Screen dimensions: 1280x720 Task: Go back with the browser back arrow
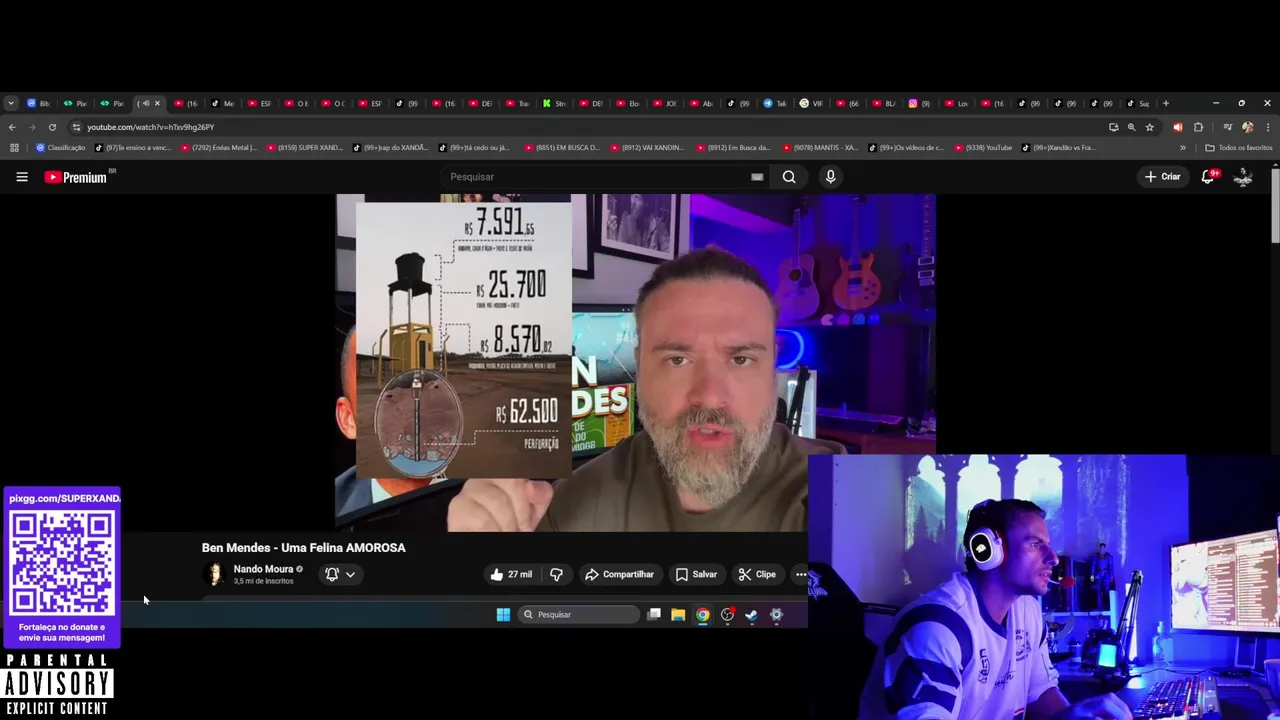[12, 127]
